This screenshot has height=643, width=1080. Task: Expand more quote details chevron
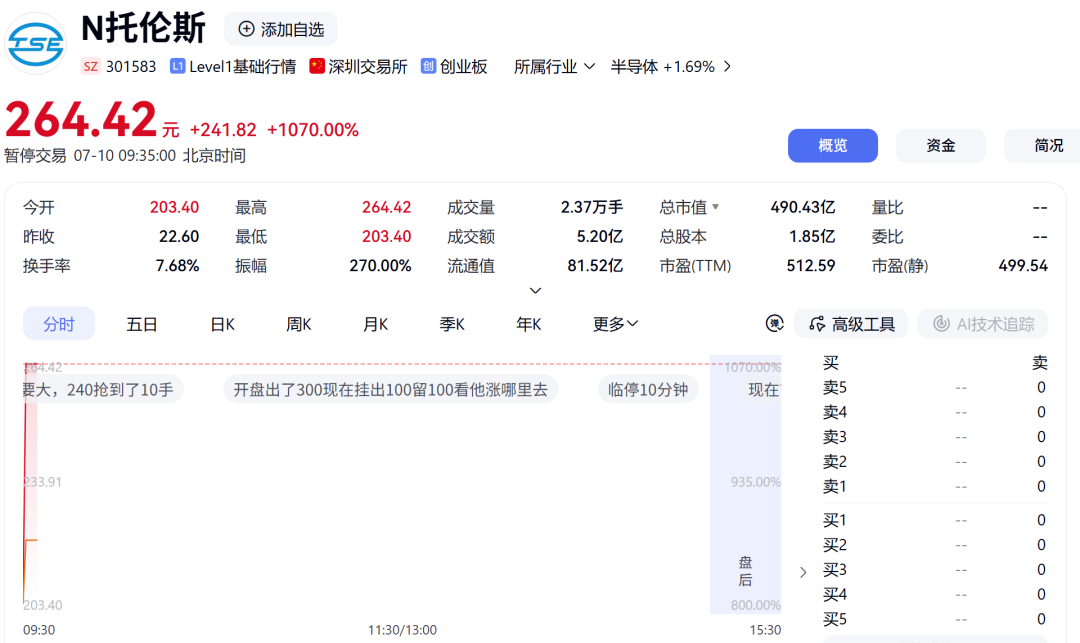pyautogui.click(x=535, y=291)
